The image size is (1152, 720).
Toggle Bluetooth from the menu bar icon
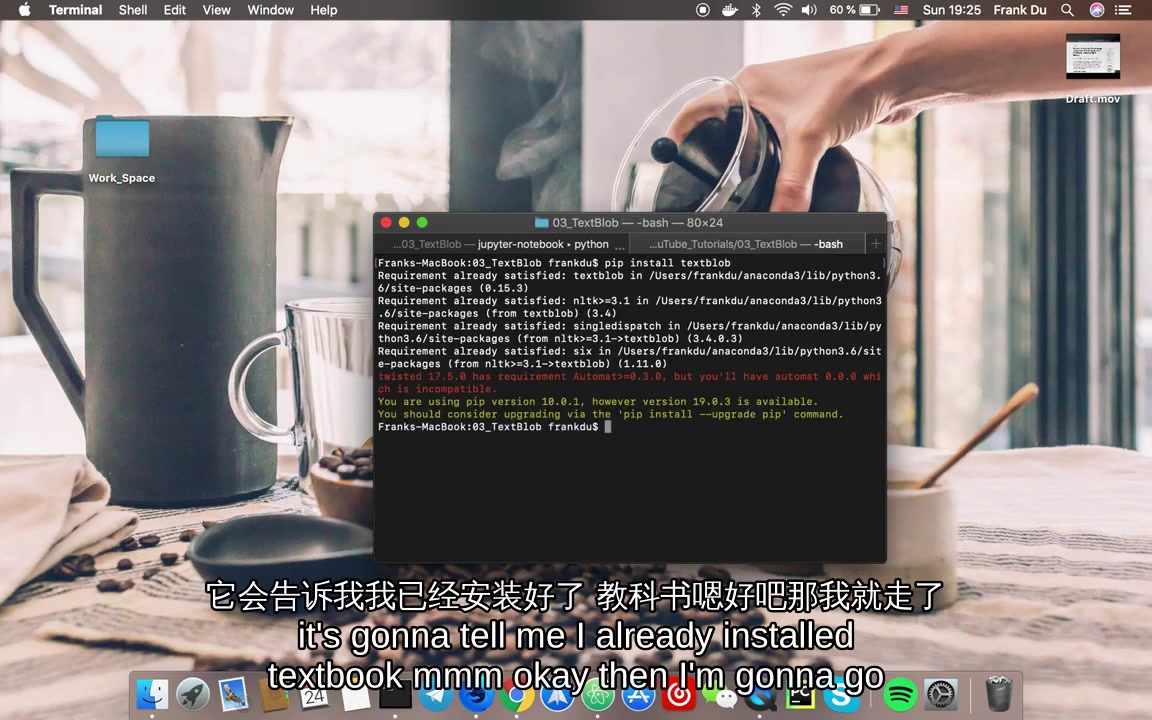tap(756, 10)
